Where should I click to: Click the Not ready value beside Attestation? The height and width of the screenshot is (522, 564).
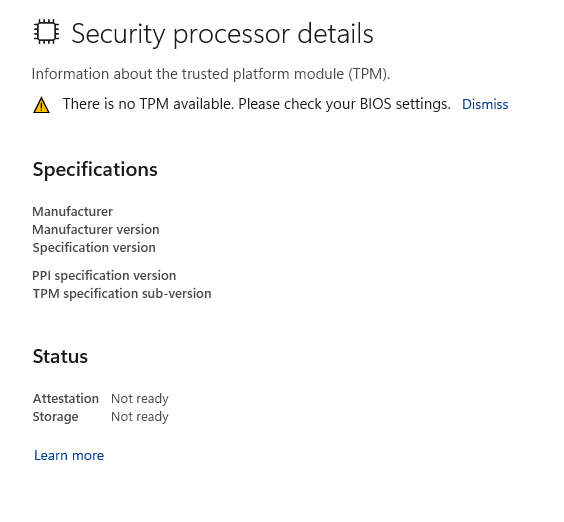[140, 399]
